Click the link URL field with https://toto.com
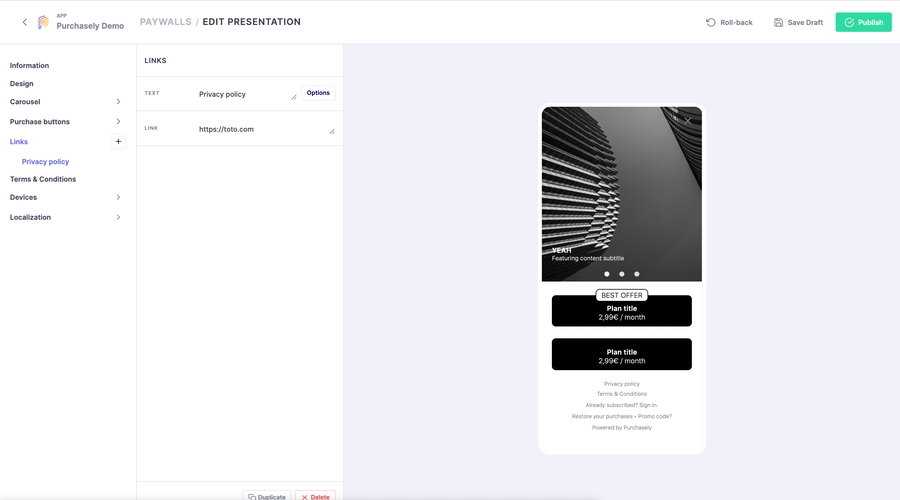The height and width of the screenshot is (500, 900). pos(260,129)
